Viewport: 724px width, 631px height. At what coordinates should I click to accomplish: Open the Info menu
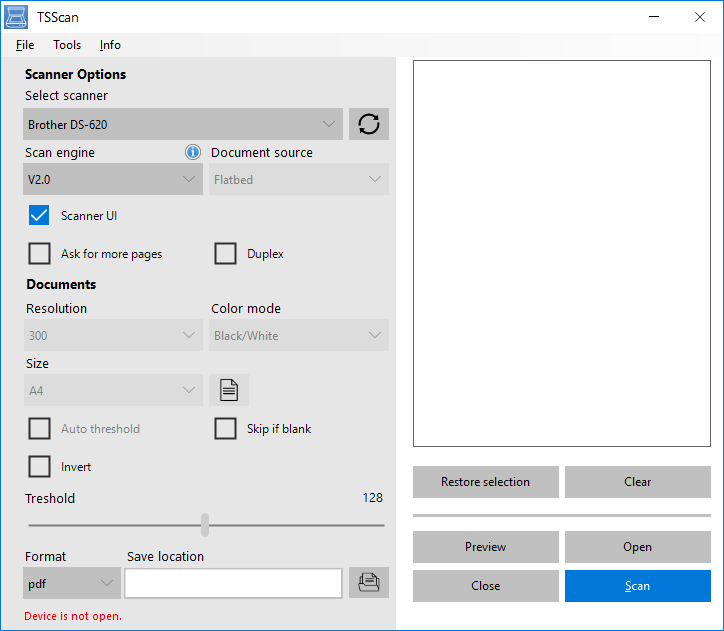110,45
